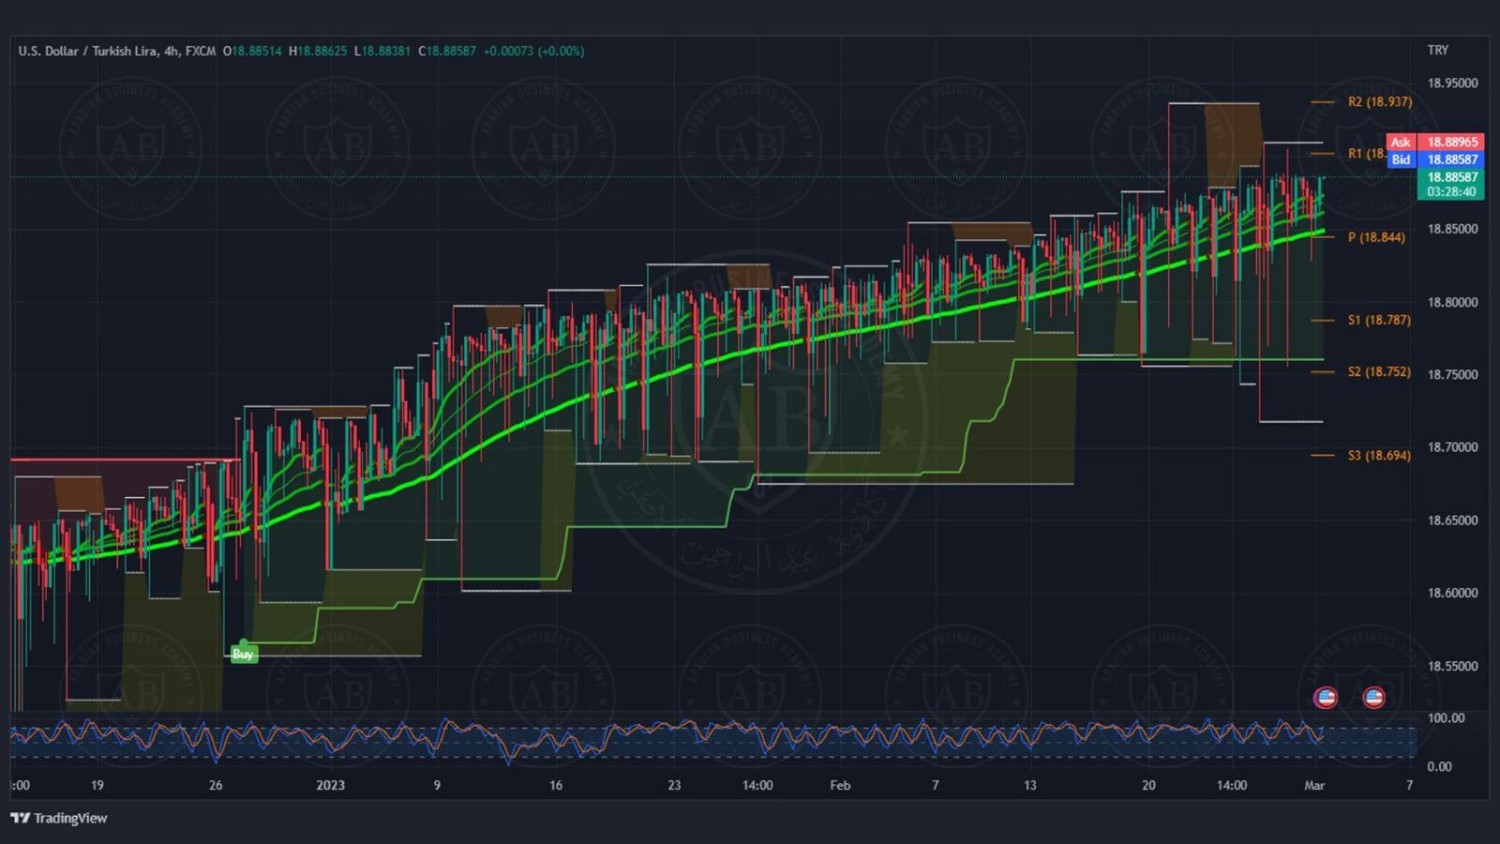Viewport: 1500px width, 844px height.
Task: Open the TRY currency selector on price axis
Action: (x=1438, y=50)
